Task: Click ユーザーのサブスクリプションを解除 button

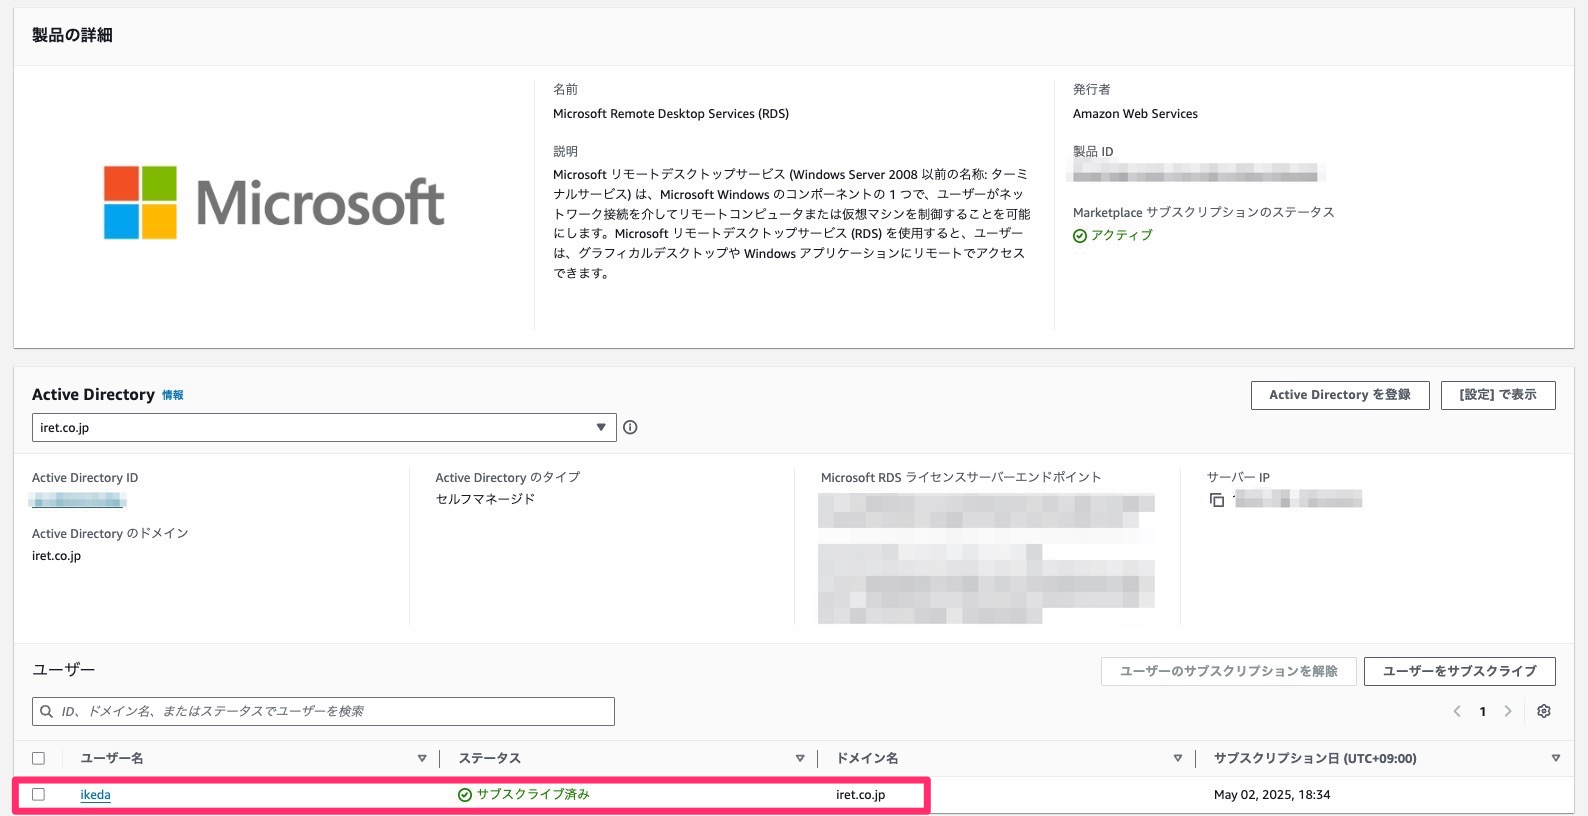Action: pyautogui.click(x=1228, y=671)
